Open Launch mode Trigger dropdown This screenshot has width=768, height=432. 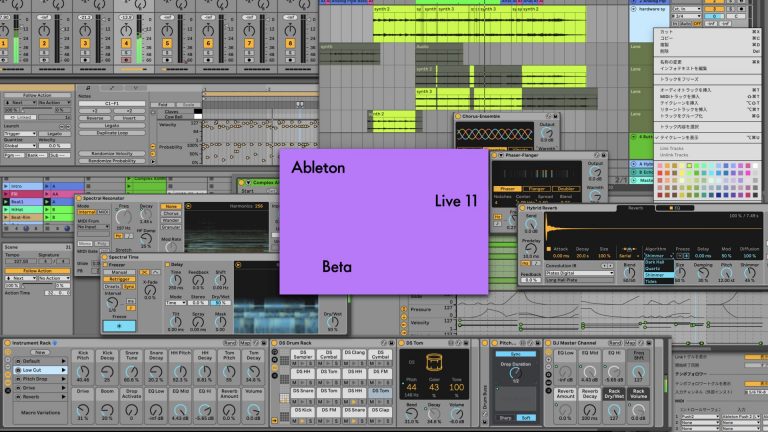point(20,134)
